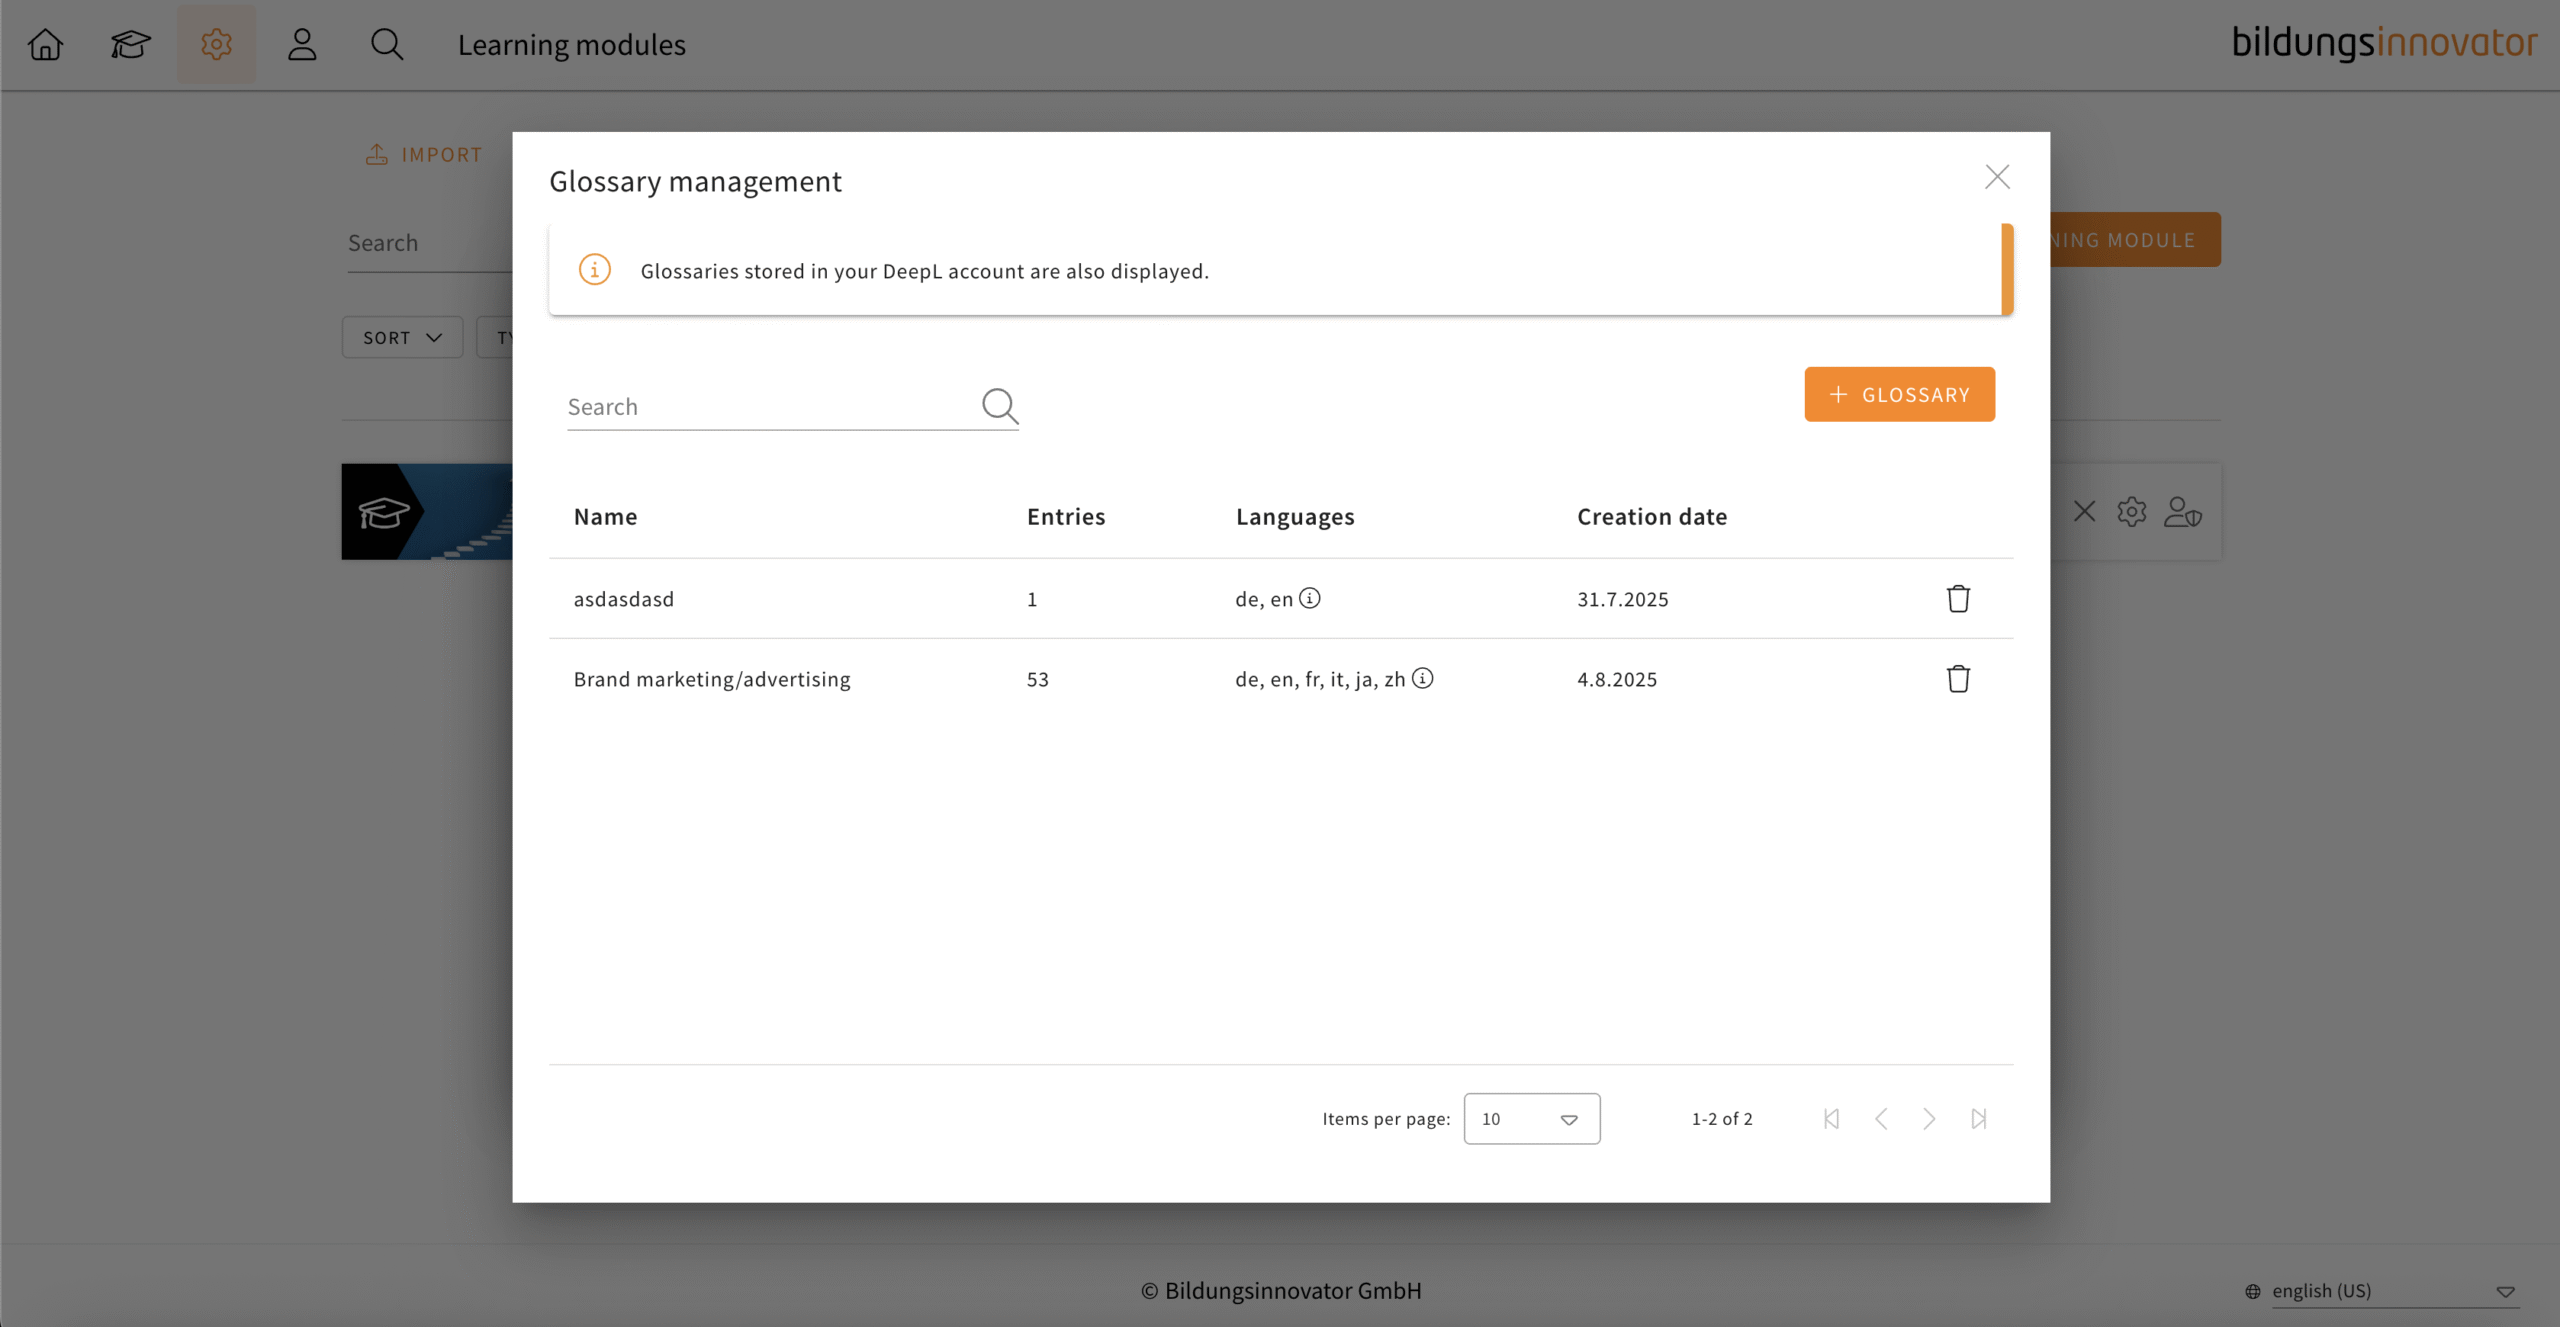
Task: Add a new glossary
Action: [1899, 394]
